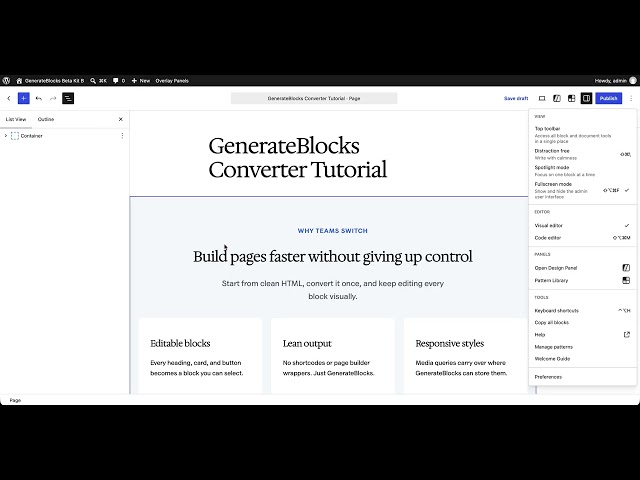Screen dimensions: 640x480
Task: Enable Top toolbar option
Action: pos(582,134)
